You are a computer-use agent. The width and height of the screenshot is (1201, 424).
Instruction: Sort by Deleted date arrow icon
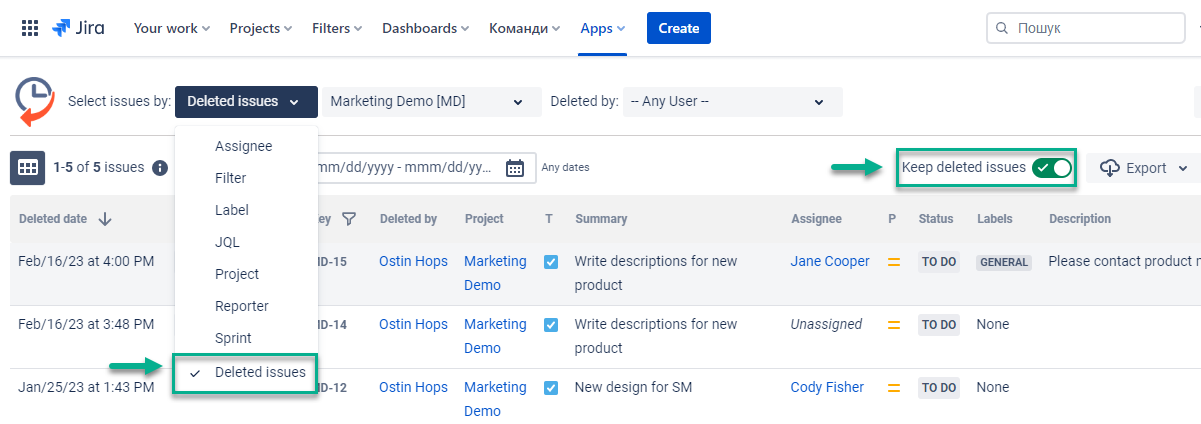tap(105, 219)
